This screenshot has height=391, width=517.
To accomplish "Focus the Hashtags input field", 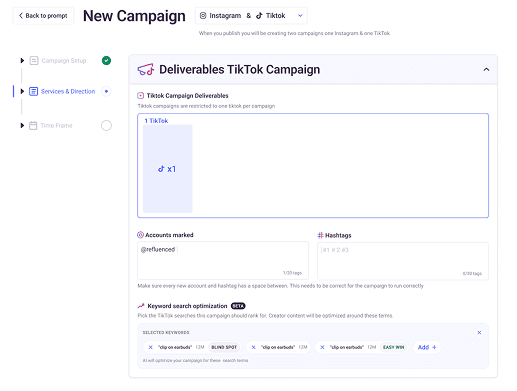I will [x=403, y=261].
